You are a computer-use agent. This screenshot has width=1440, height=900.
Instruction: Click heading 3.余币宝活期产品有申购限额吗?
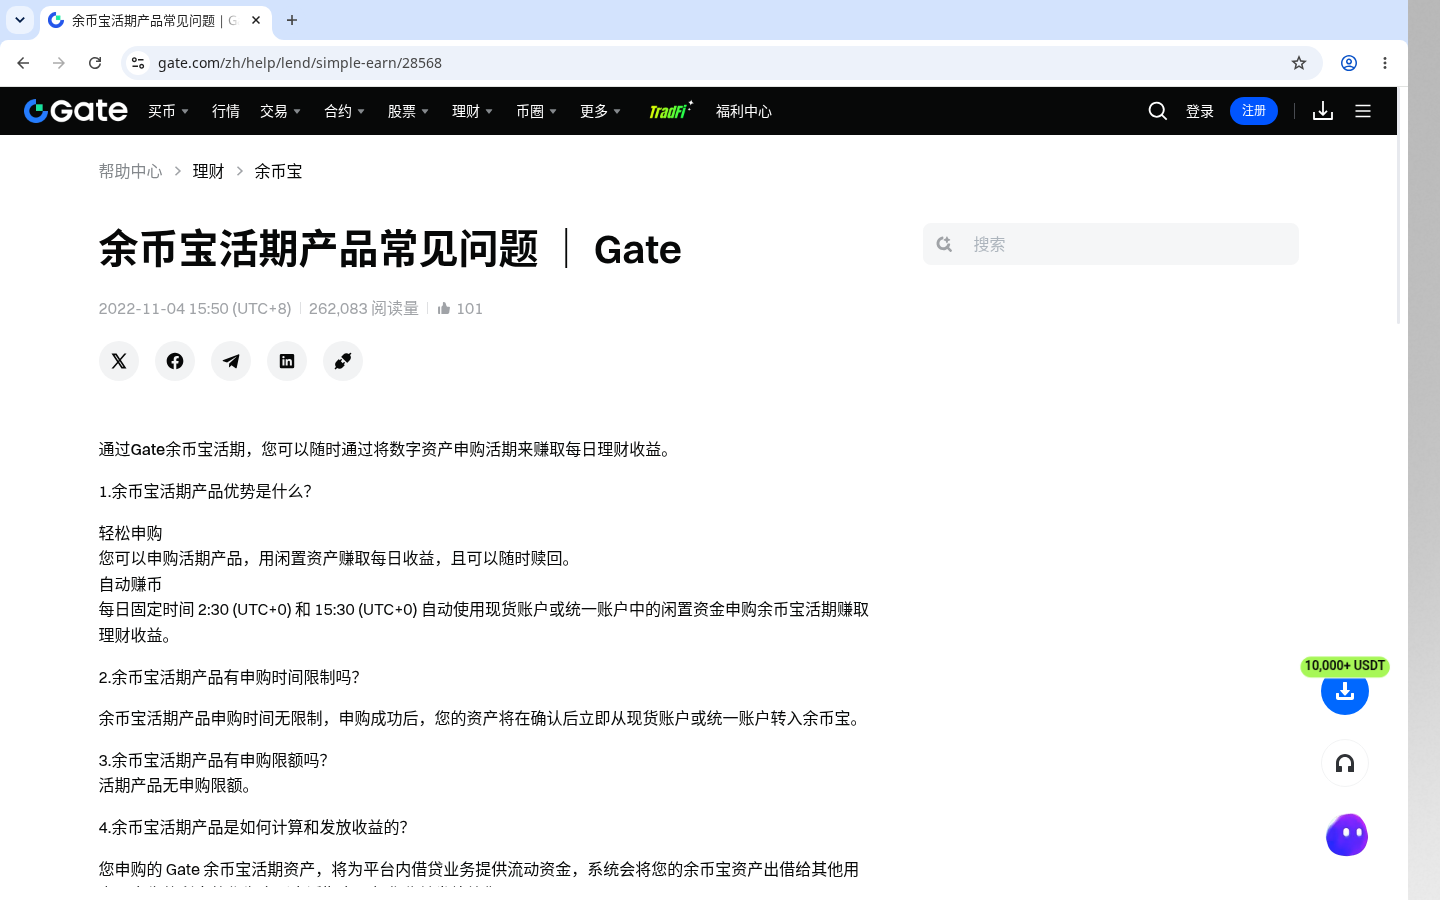pos(213,760)
